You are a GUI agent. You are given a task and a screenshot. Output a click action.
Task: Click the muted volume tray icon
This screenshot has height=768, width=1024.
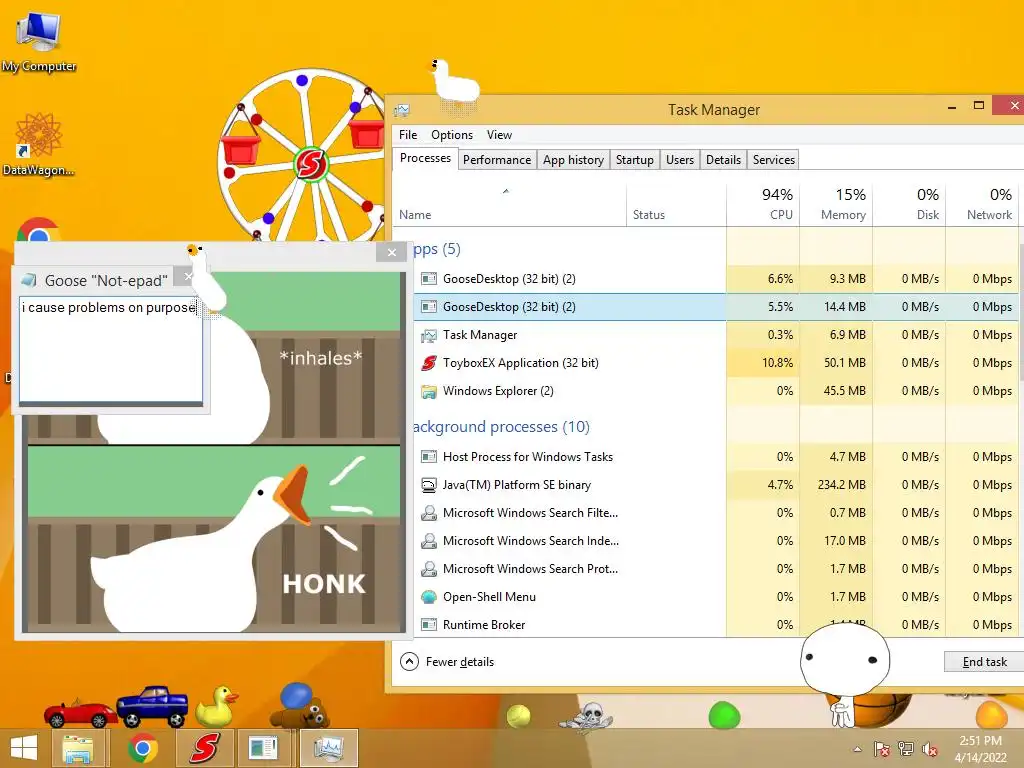click(x=930, y=750)
